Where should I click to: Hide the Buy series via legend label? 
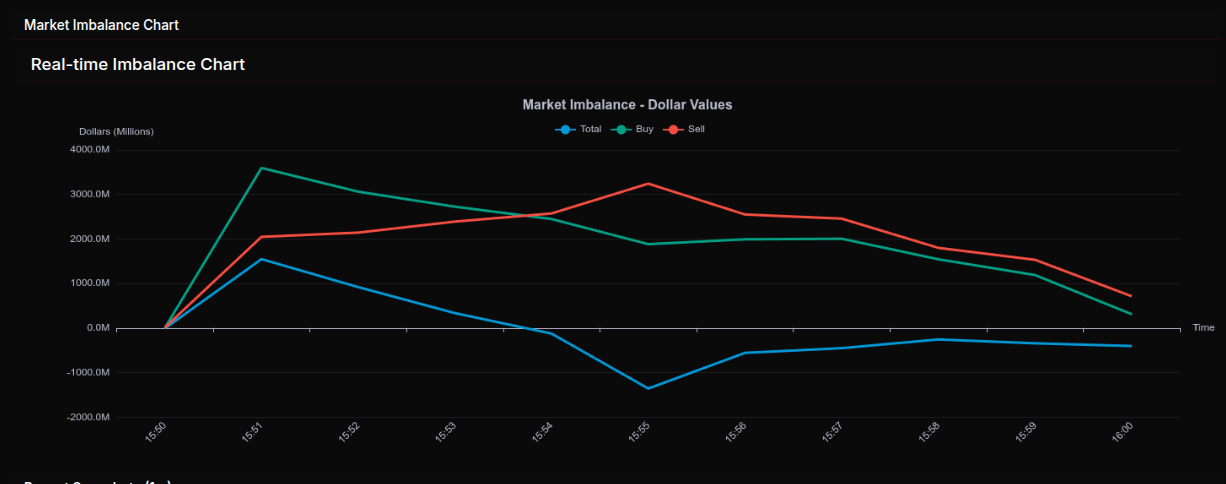click(x=644, y=129)
